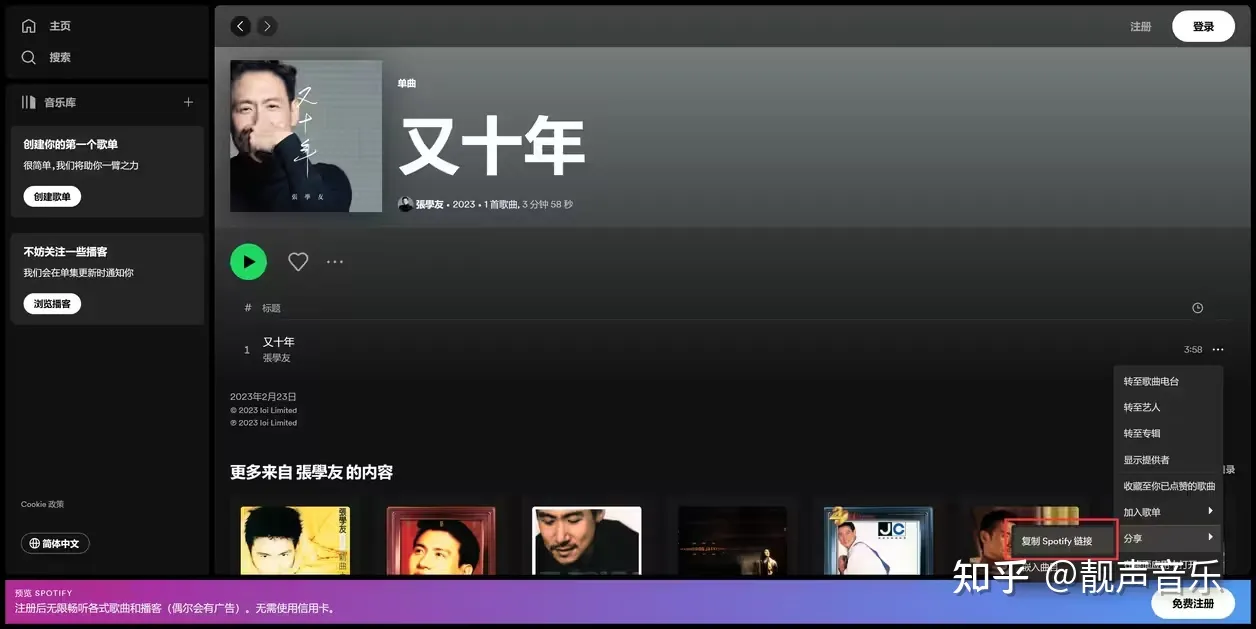Choose 复制 Spotify 链接
Screen dimensions: 1256x629
coord(1062,541)
